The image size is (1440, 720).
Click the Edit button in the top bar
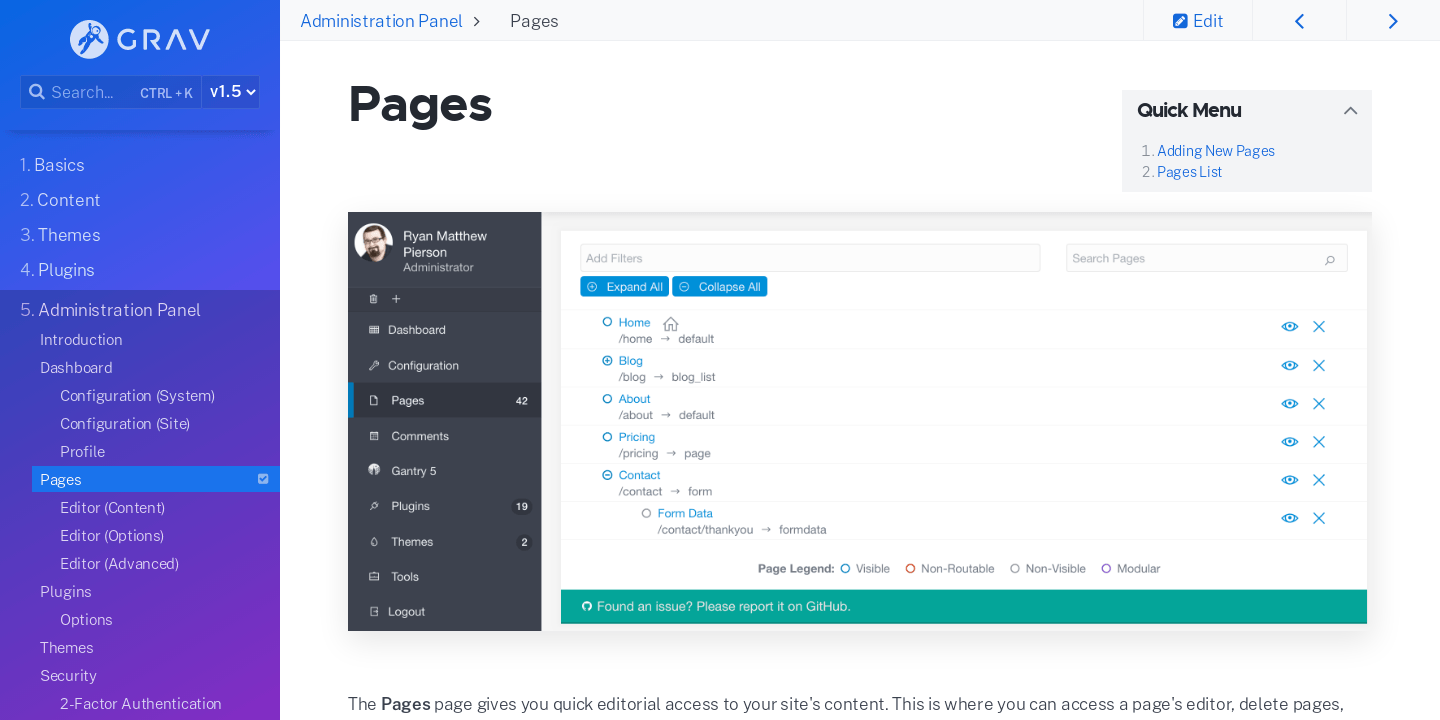pos(1197,20)
